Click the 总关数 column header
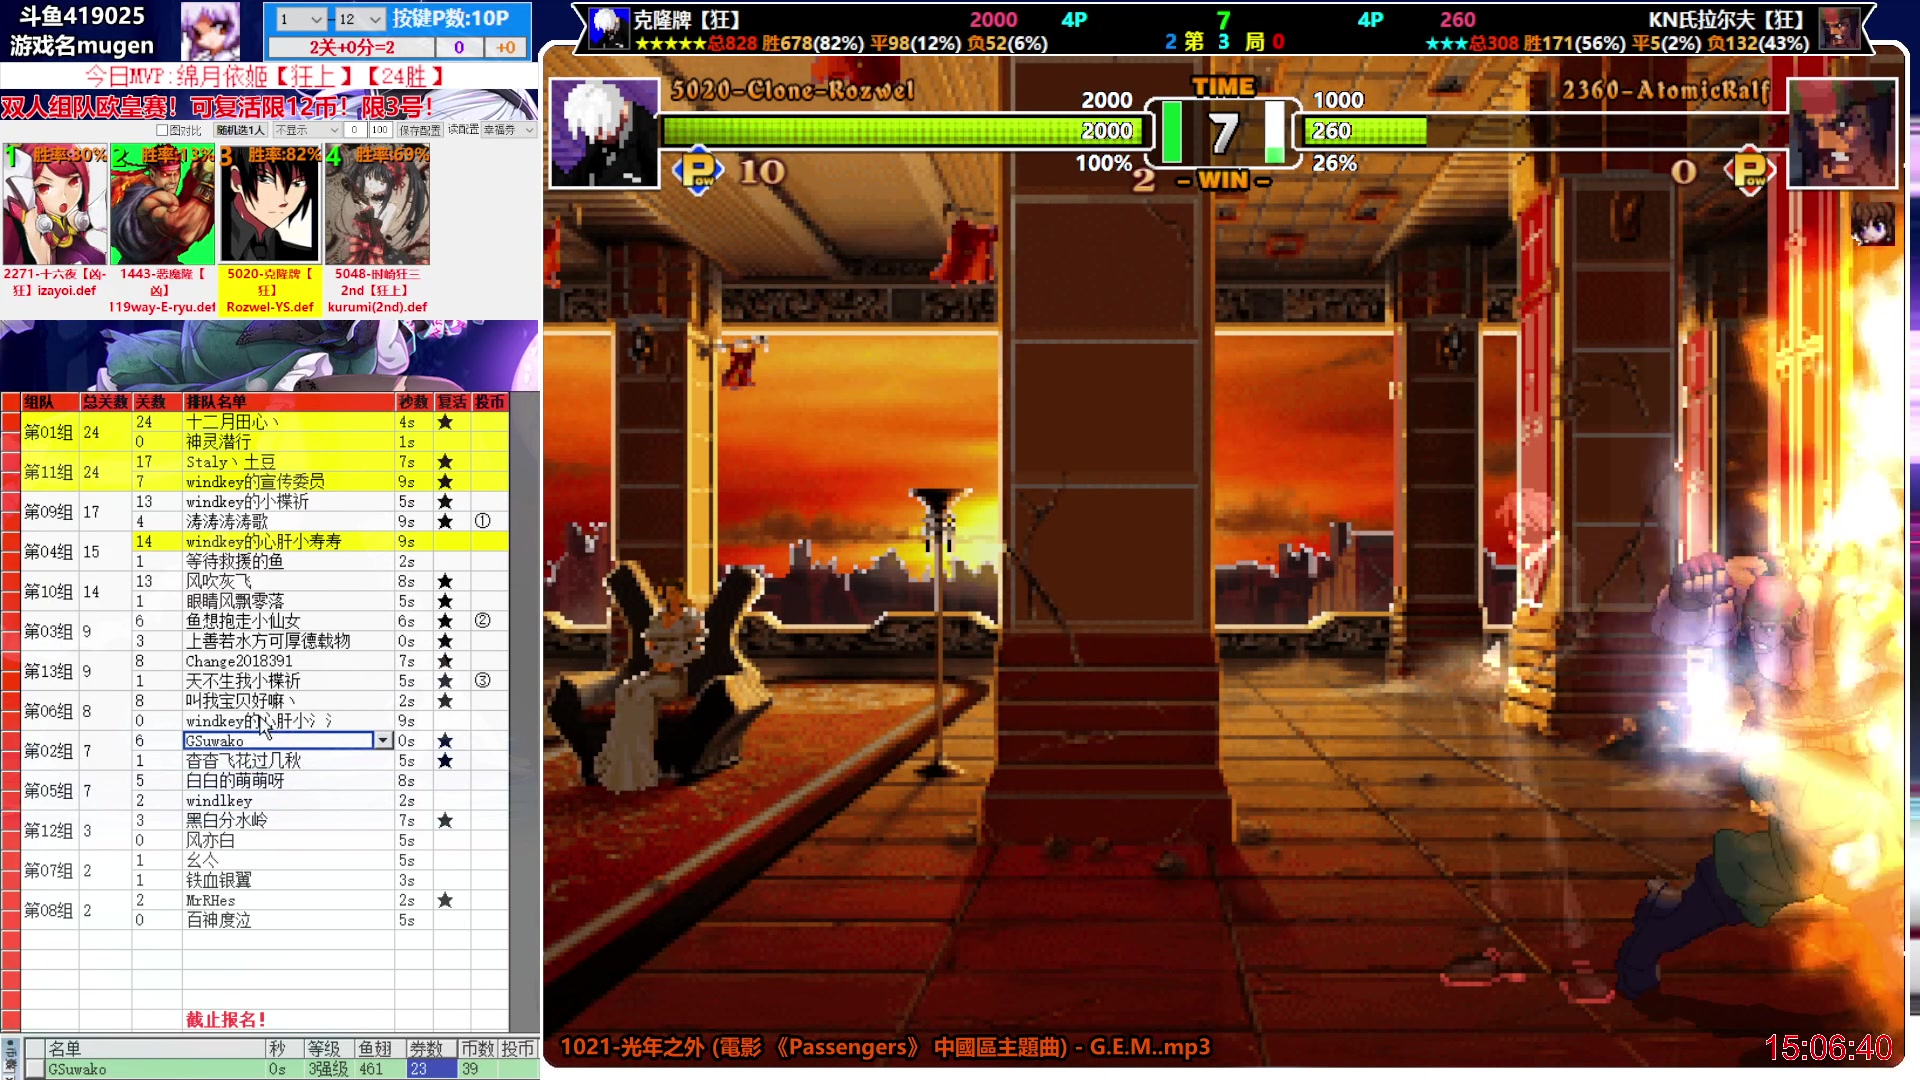Viewport: 1920px width, 1080px height. (x=106, y=402)
